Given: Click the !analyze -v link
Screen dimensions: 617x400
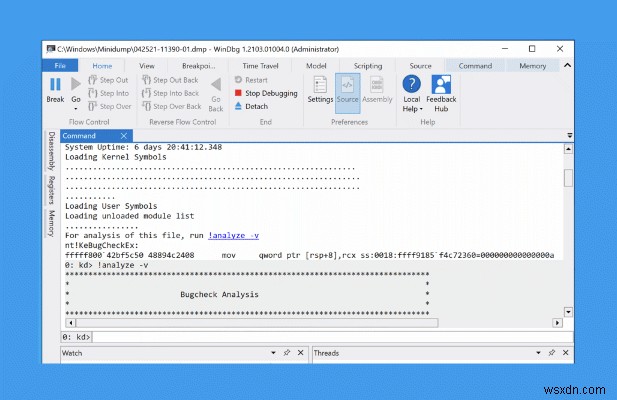Looking at the screenshot, I should (x=233, y=235).
